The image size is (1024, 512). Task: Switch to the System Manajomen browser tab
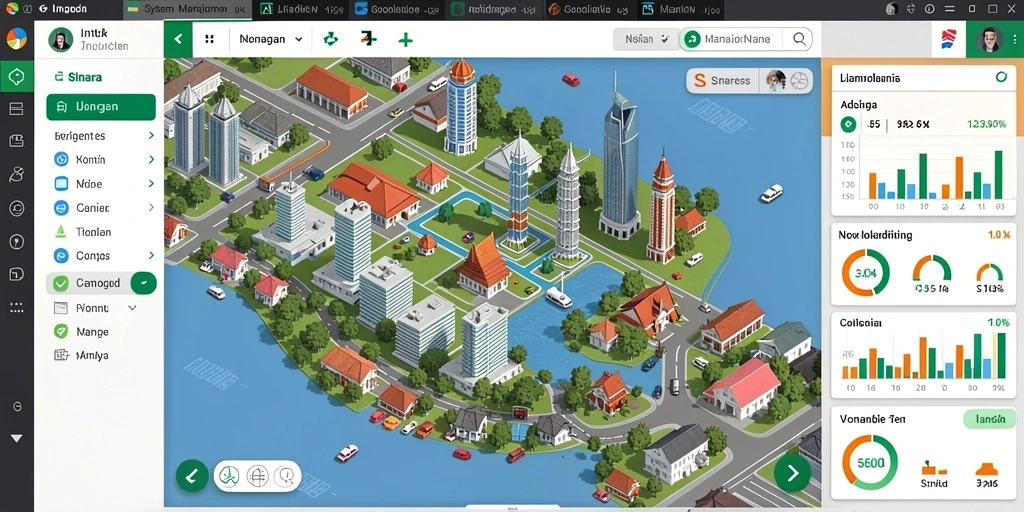(x=185, y=10)
